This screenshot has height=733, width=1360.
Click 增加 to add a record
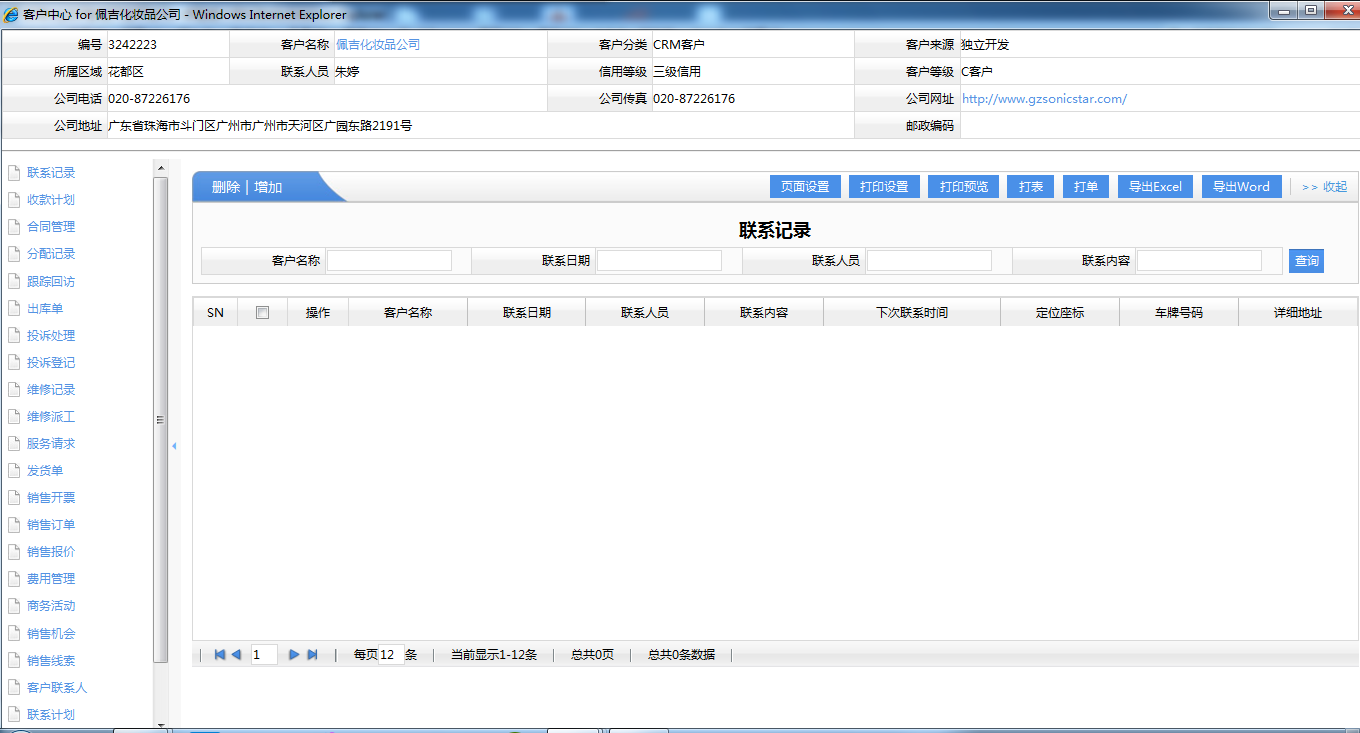(x=268, y=187)
